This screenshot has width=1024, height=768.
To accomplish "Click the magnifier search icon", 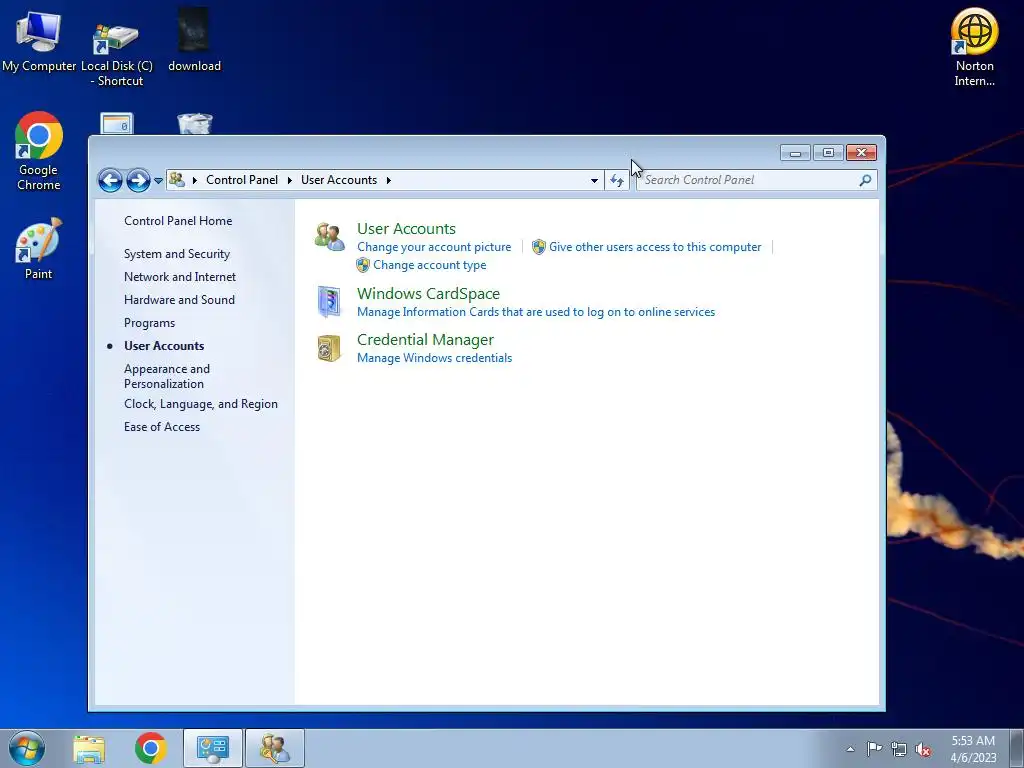I will tap(865, 180).
